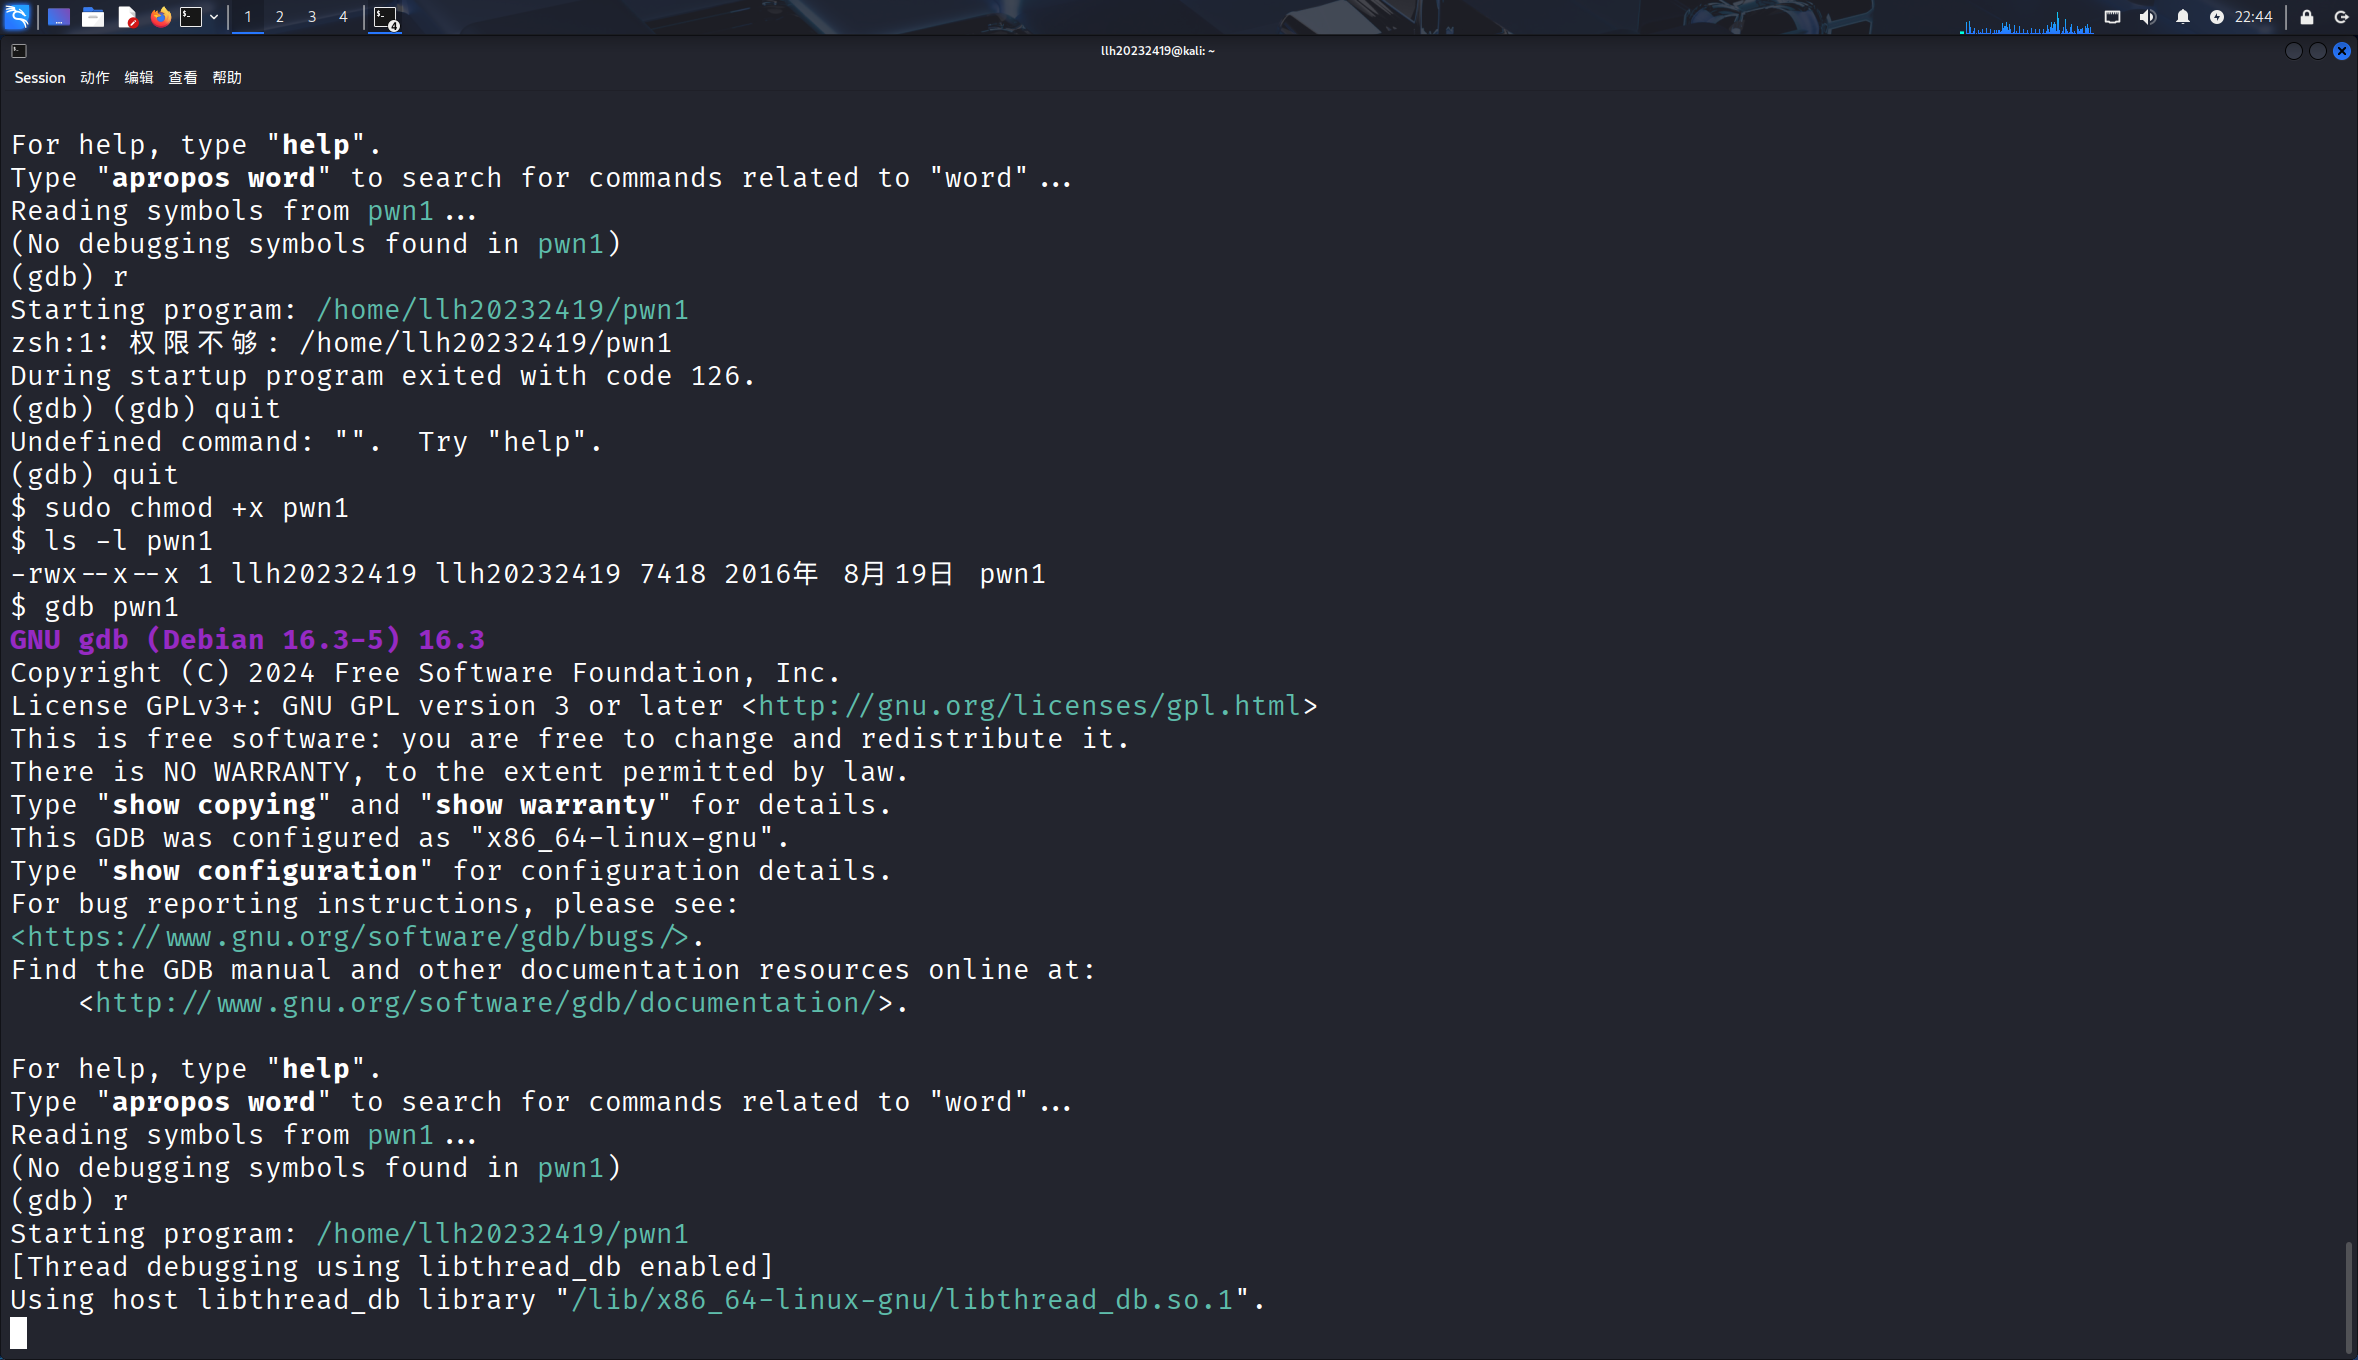Open the 查看 menu
Image resolution: width=2358 pixels, height=1360 pixels.
(x=182, y=78)
